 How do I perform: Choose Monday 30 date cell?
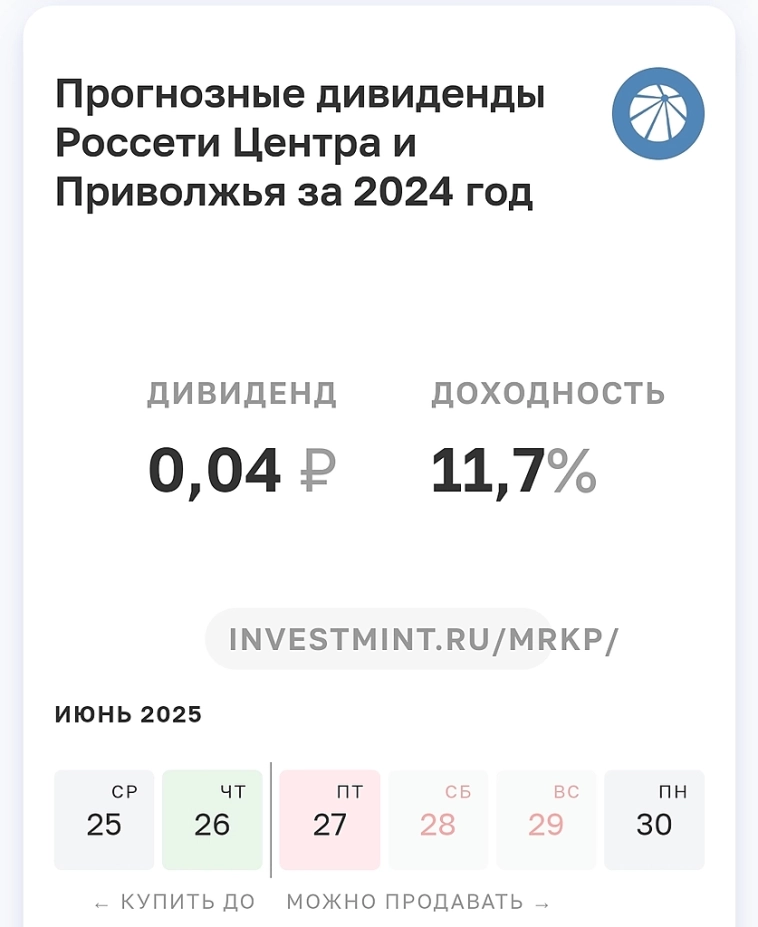point(654,819)
